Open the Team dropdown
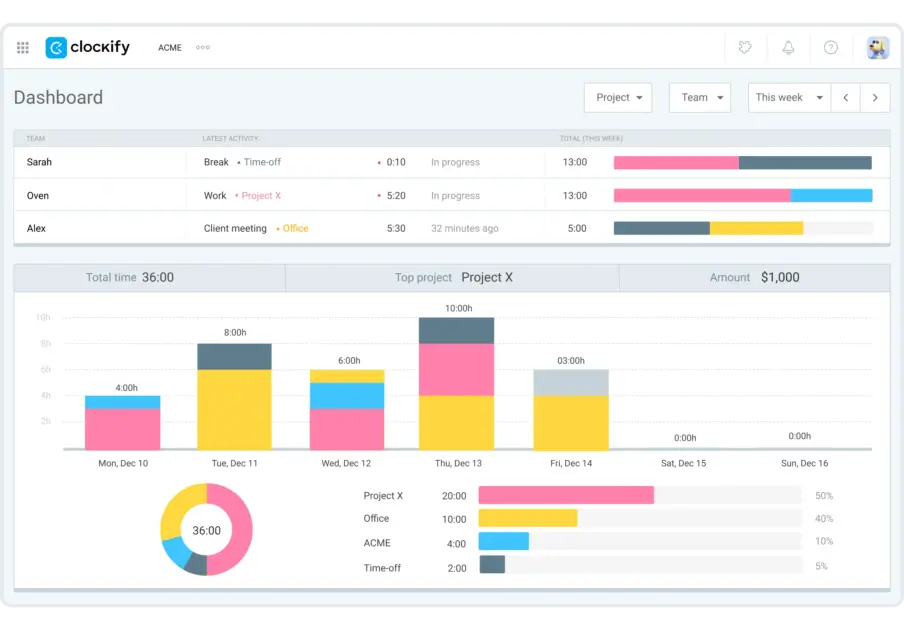This screenshot has width=904, height=630. [x=700, y=97]
